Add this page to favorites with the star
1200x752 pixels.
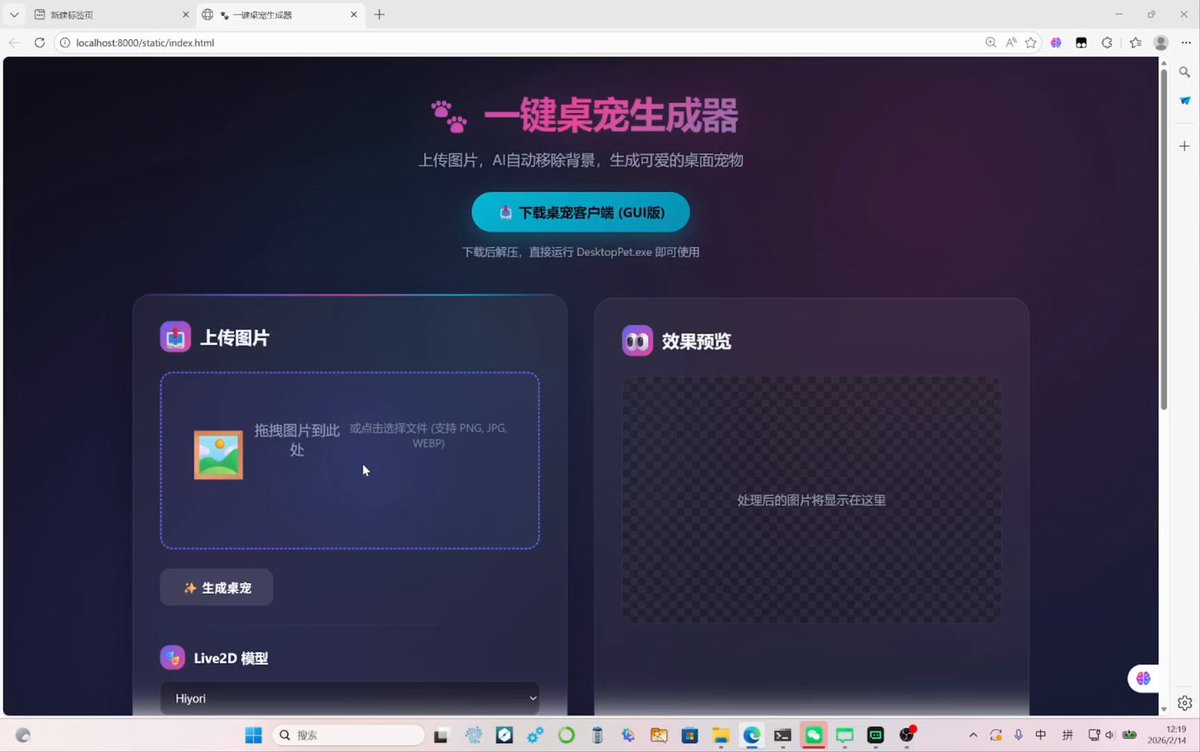pyautogui.click(x=1031, y=43)
